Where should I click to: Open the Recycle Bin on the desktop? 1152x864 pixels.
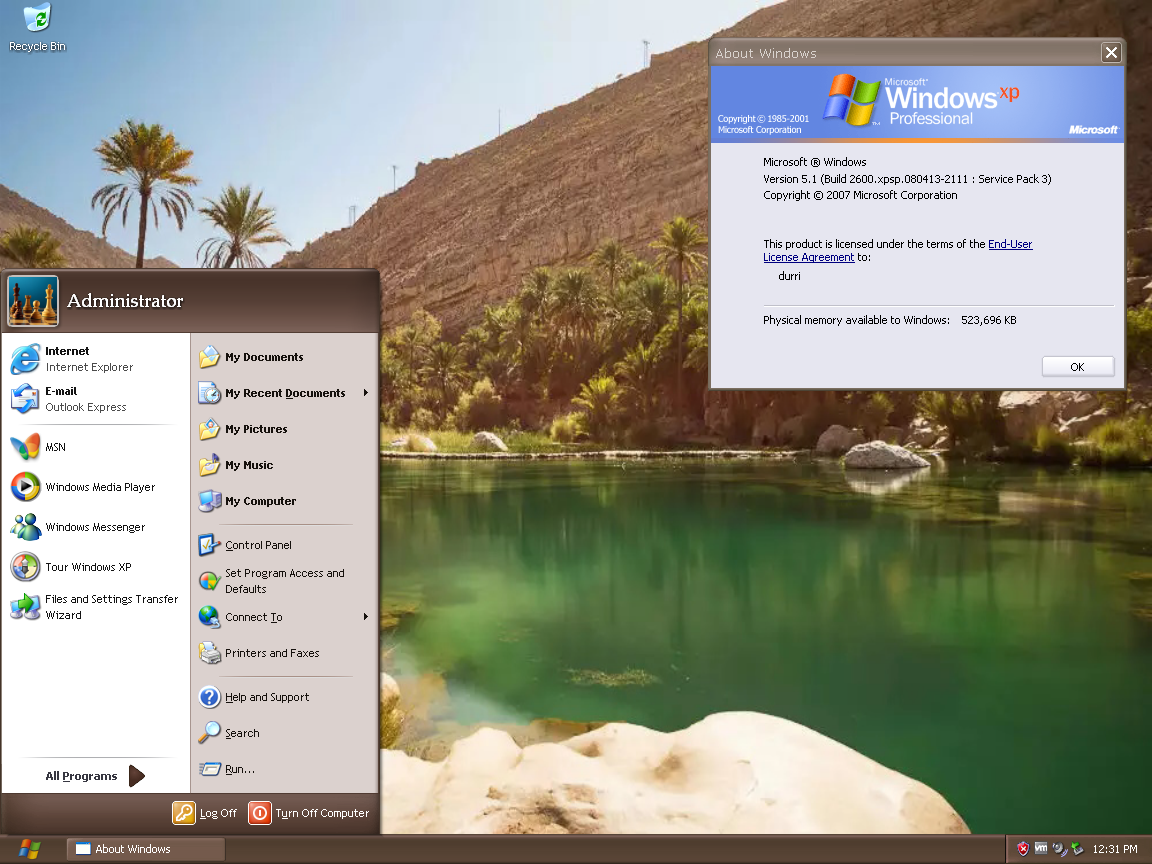tap(36, 20)
